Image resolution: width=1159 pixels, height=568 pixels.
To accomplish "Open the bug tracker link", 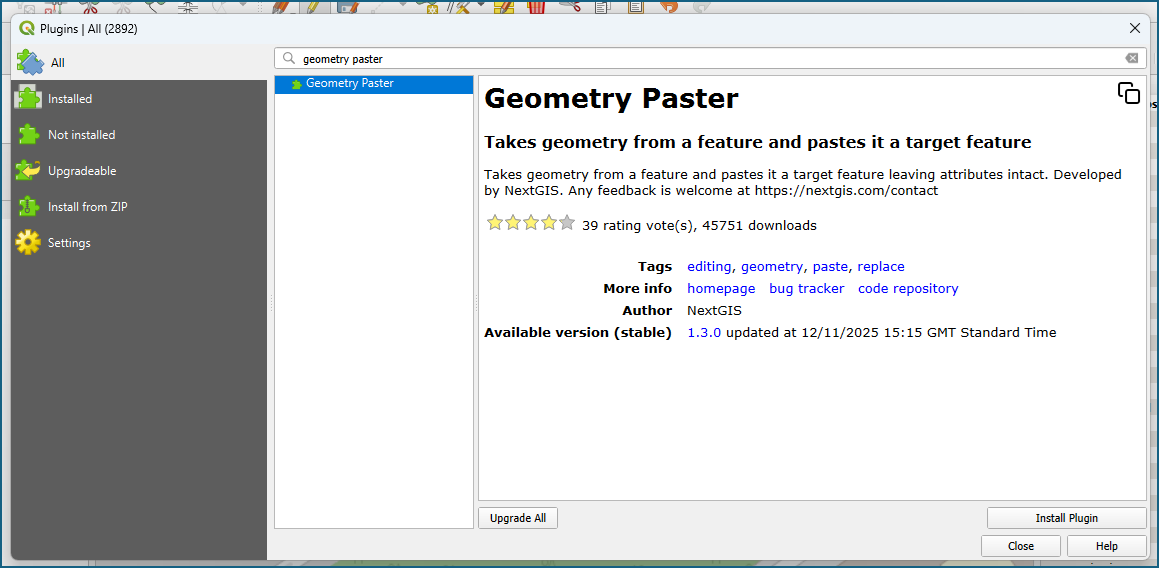I will [806, 288].
